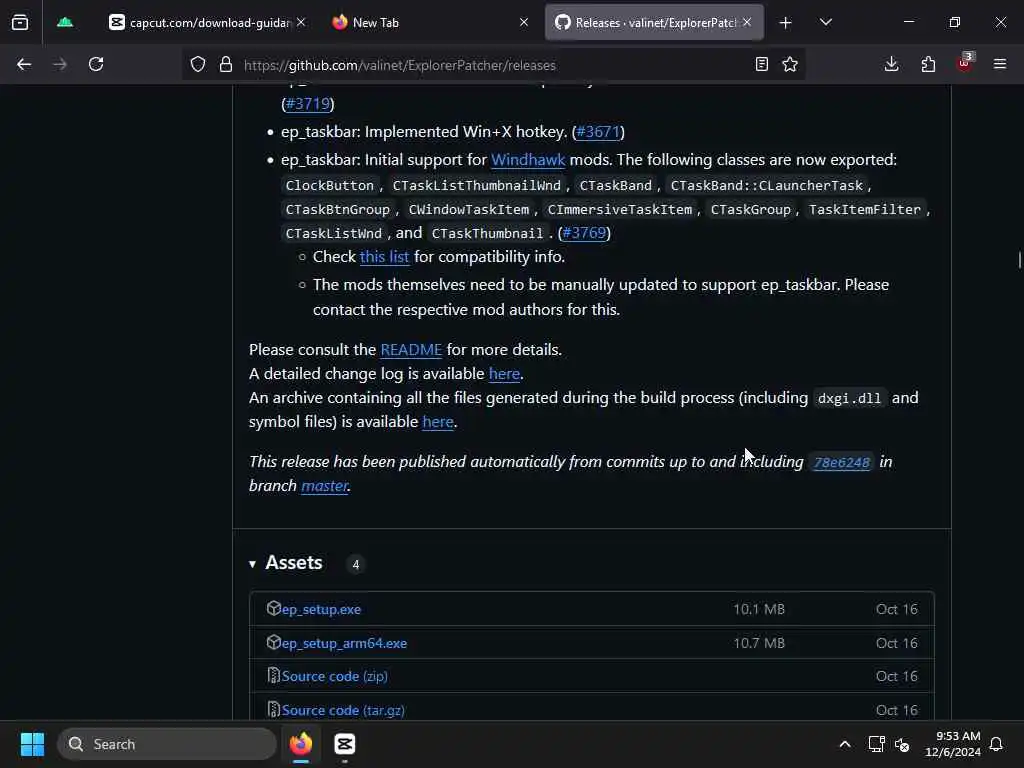1024x768 pixels.
Task: Open CapCut from the taskbar
Action: point(345,744)
